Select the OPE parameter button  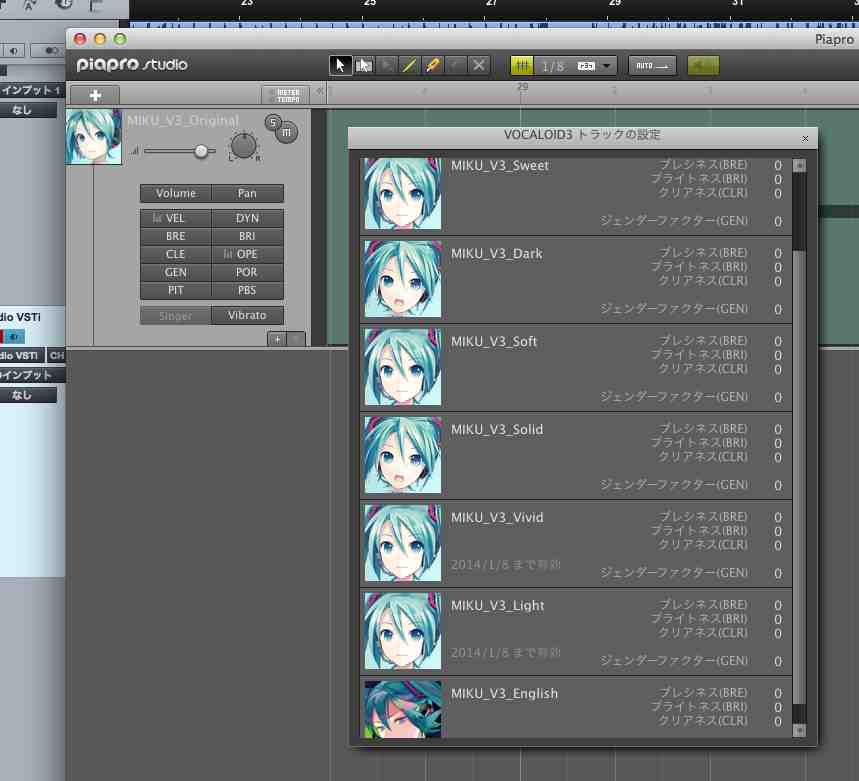coord(247,254)
